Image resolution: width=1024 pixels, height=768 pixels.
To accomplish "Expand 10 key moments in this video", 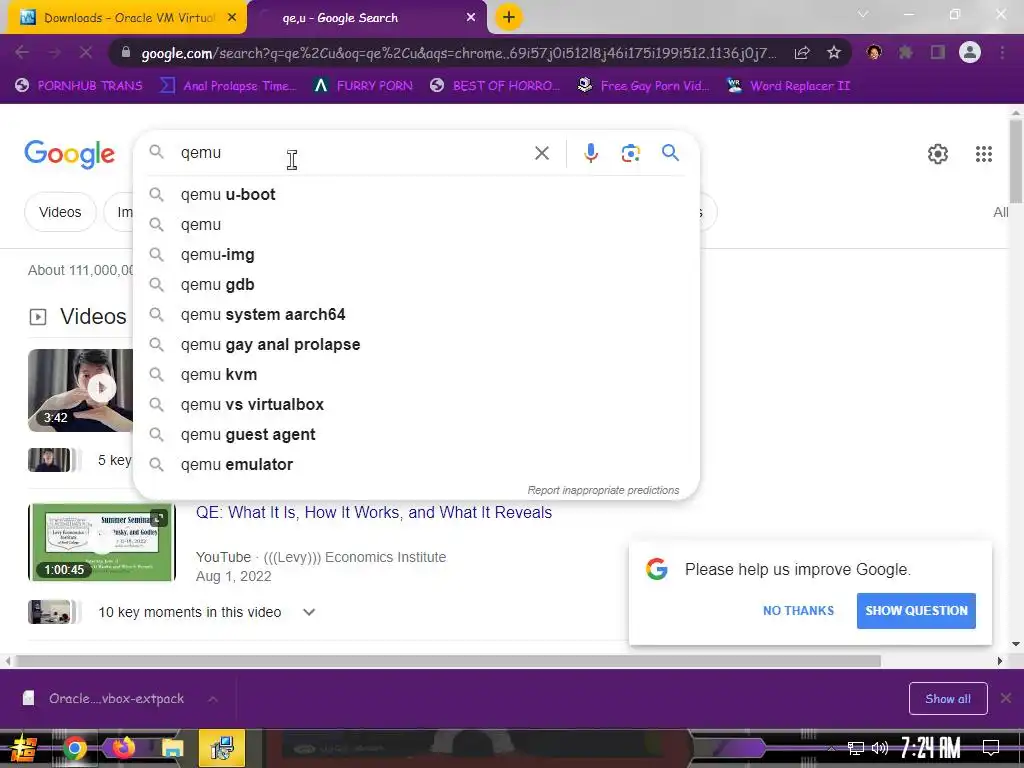I will [309, 613].
